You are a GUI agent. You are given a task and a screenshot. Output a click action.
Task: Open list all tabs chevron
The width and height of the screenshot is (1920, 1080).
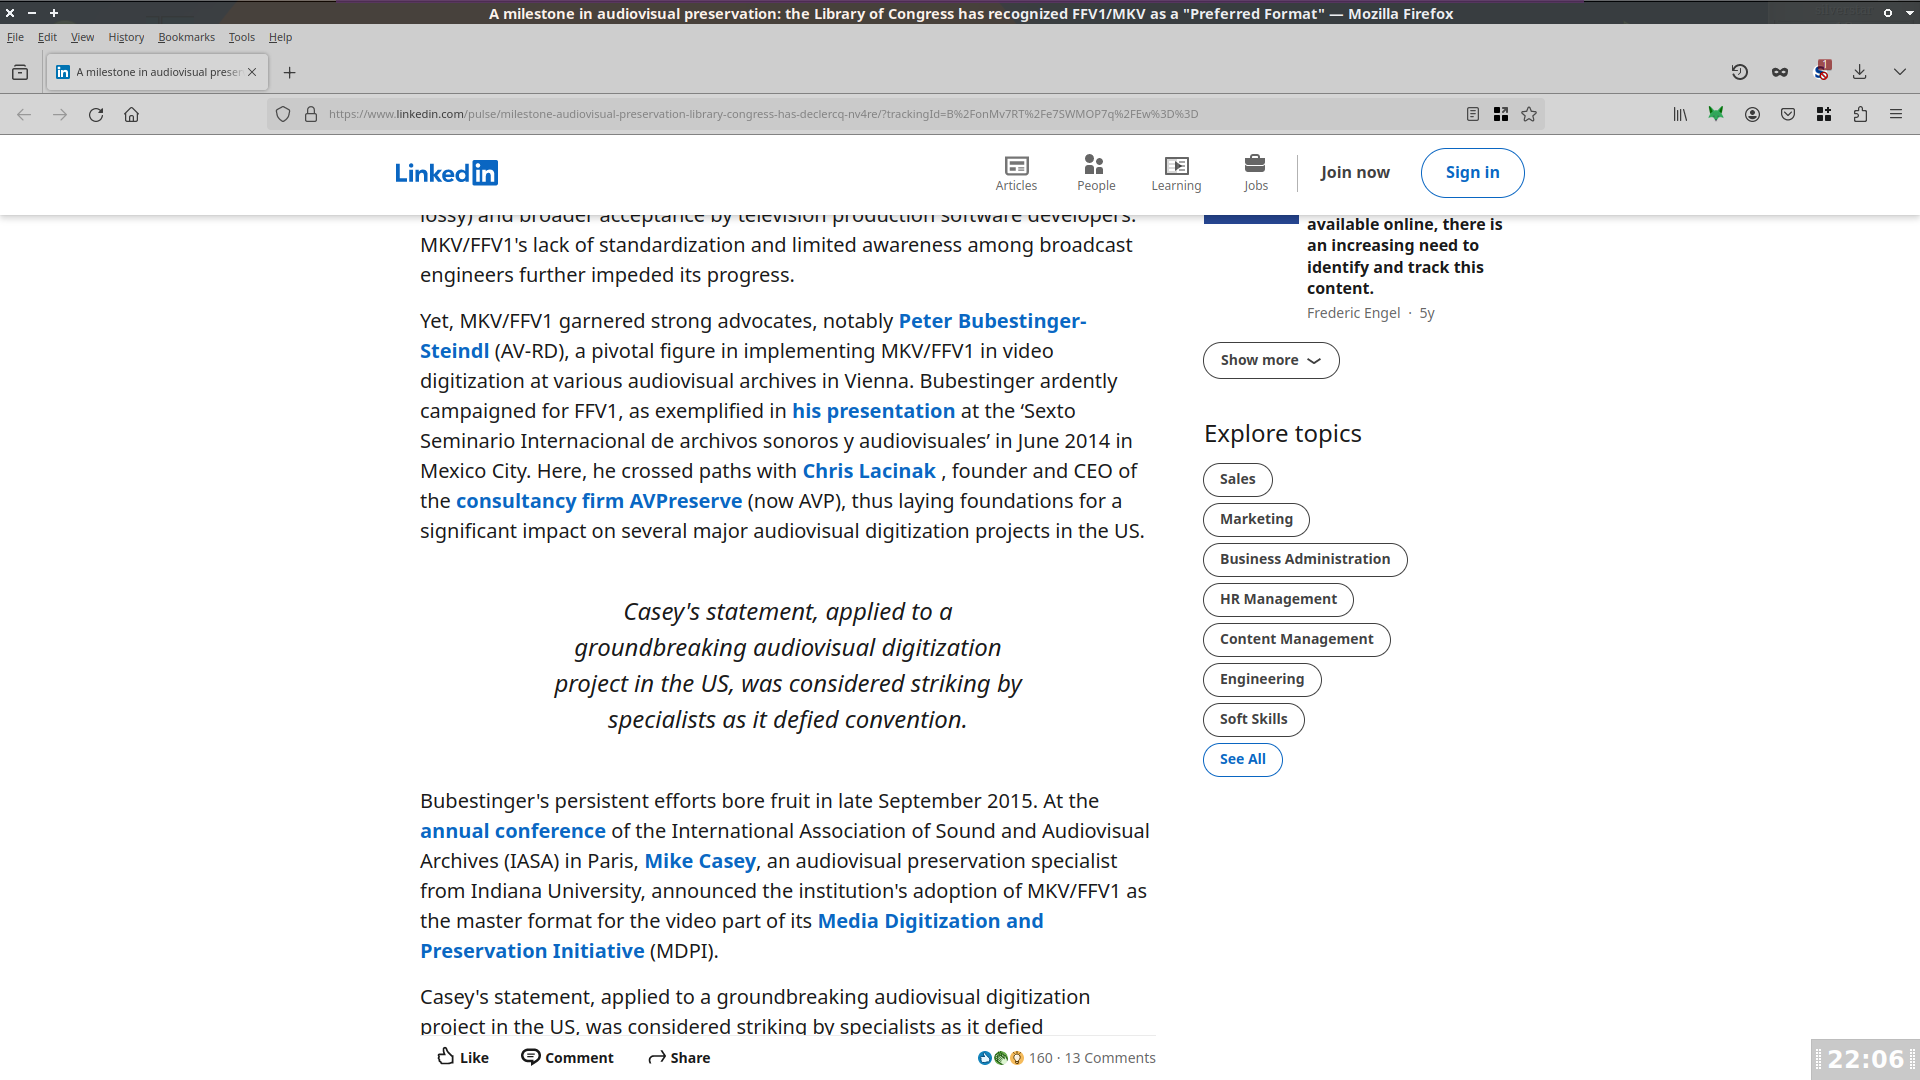pos(1899,72)
